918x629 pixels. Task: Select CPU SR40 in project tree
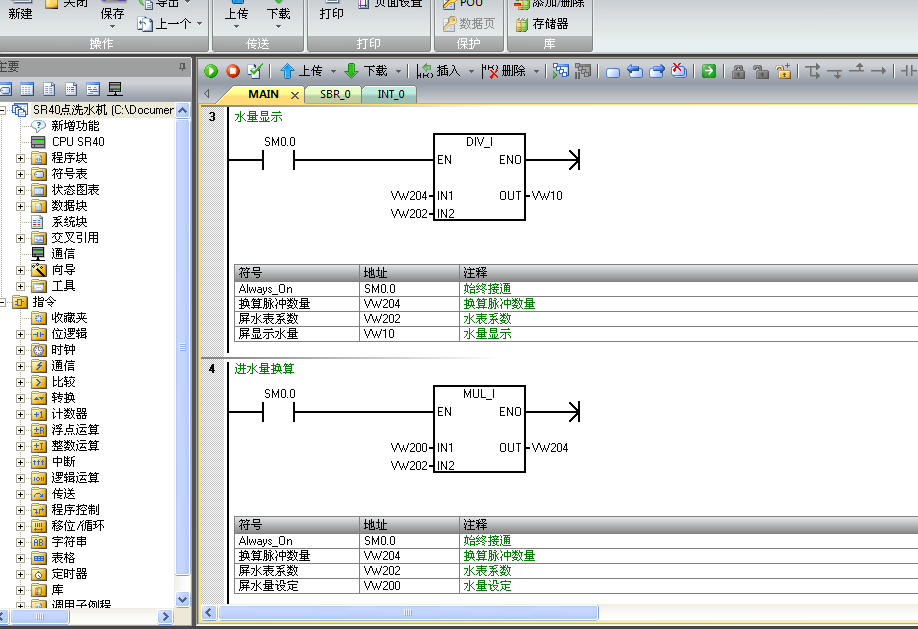coord(78,142)
